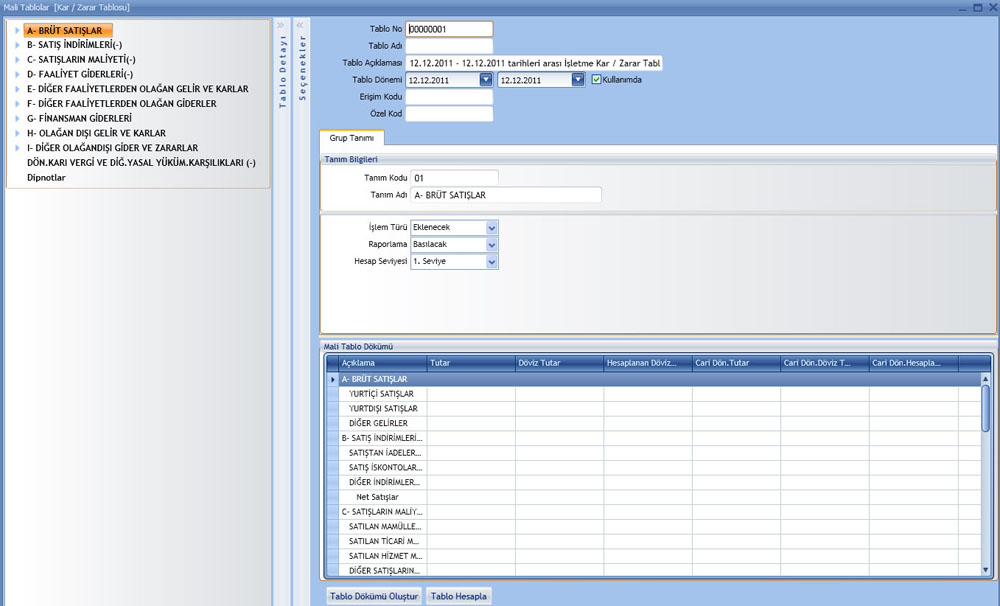Open the Hesap Seviyesi dropdown
The width and height of the screenshot is (1000, 606).
click(x=492, y=262)
